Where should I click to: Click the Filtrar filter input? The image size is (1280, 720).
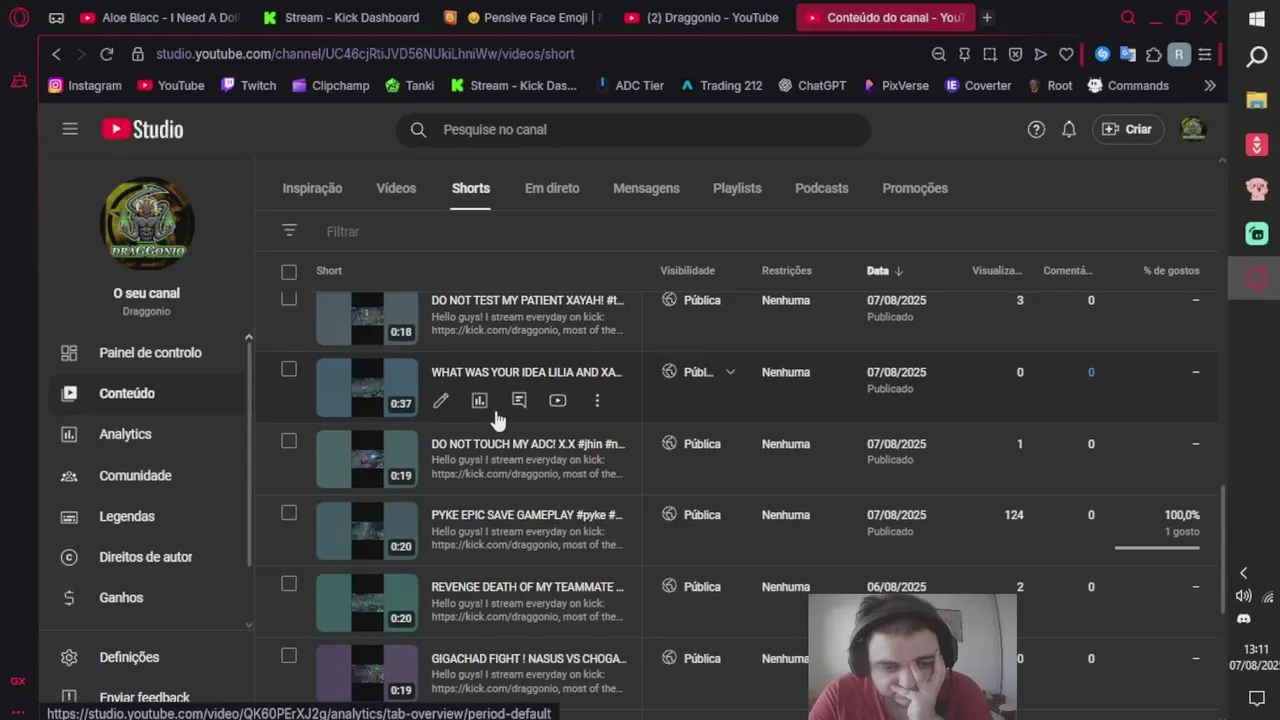[x=343, y=231]
